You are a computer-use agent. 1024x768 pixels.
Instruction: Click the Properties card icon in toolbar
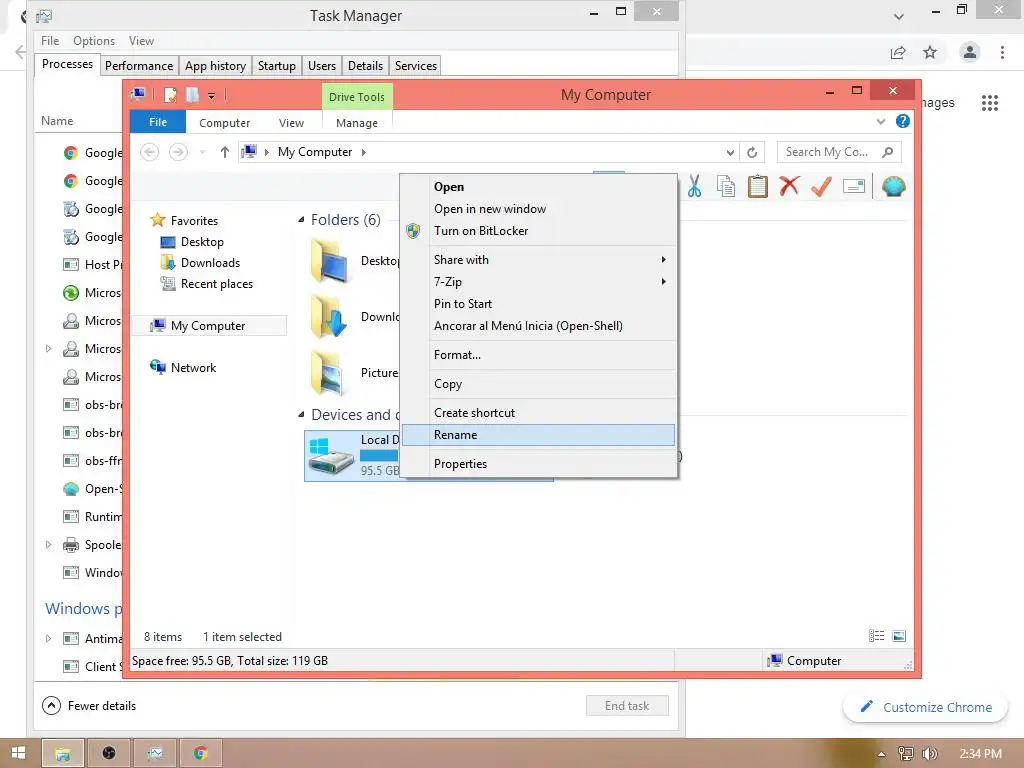[x=854, y=187]
